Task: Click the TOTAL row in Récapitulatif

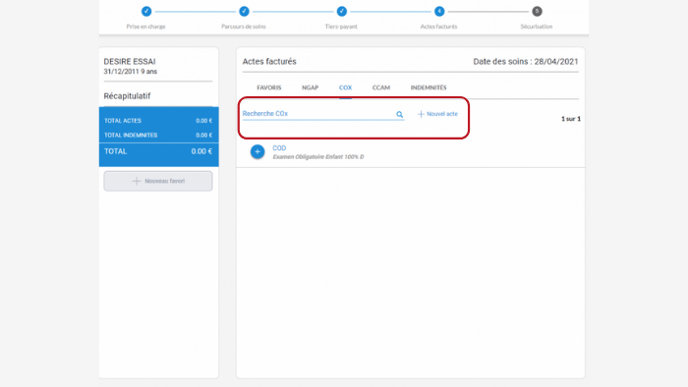Action: point(158,151)
